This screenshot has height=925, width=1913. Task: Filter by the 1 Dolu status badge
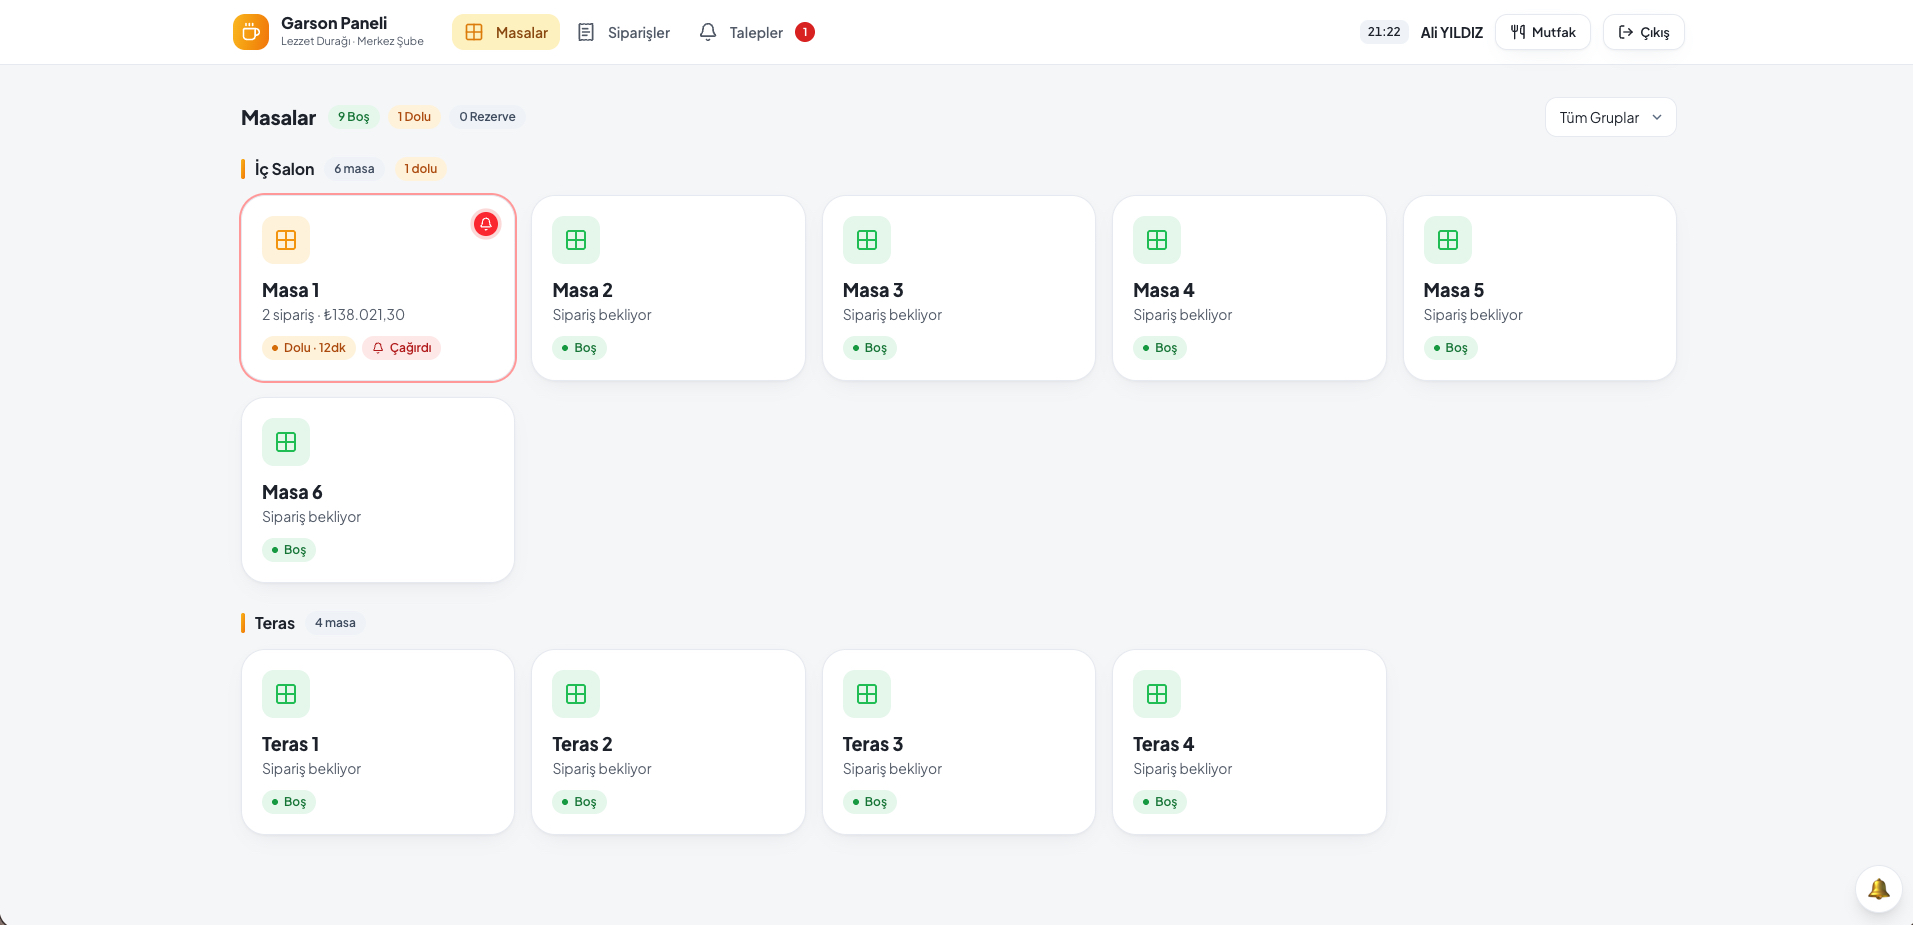click(414, 117)
